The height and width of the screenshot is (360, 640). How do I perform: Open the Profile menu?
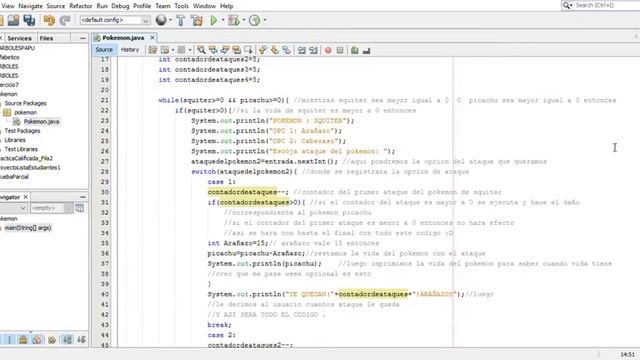tap(142, 6)
